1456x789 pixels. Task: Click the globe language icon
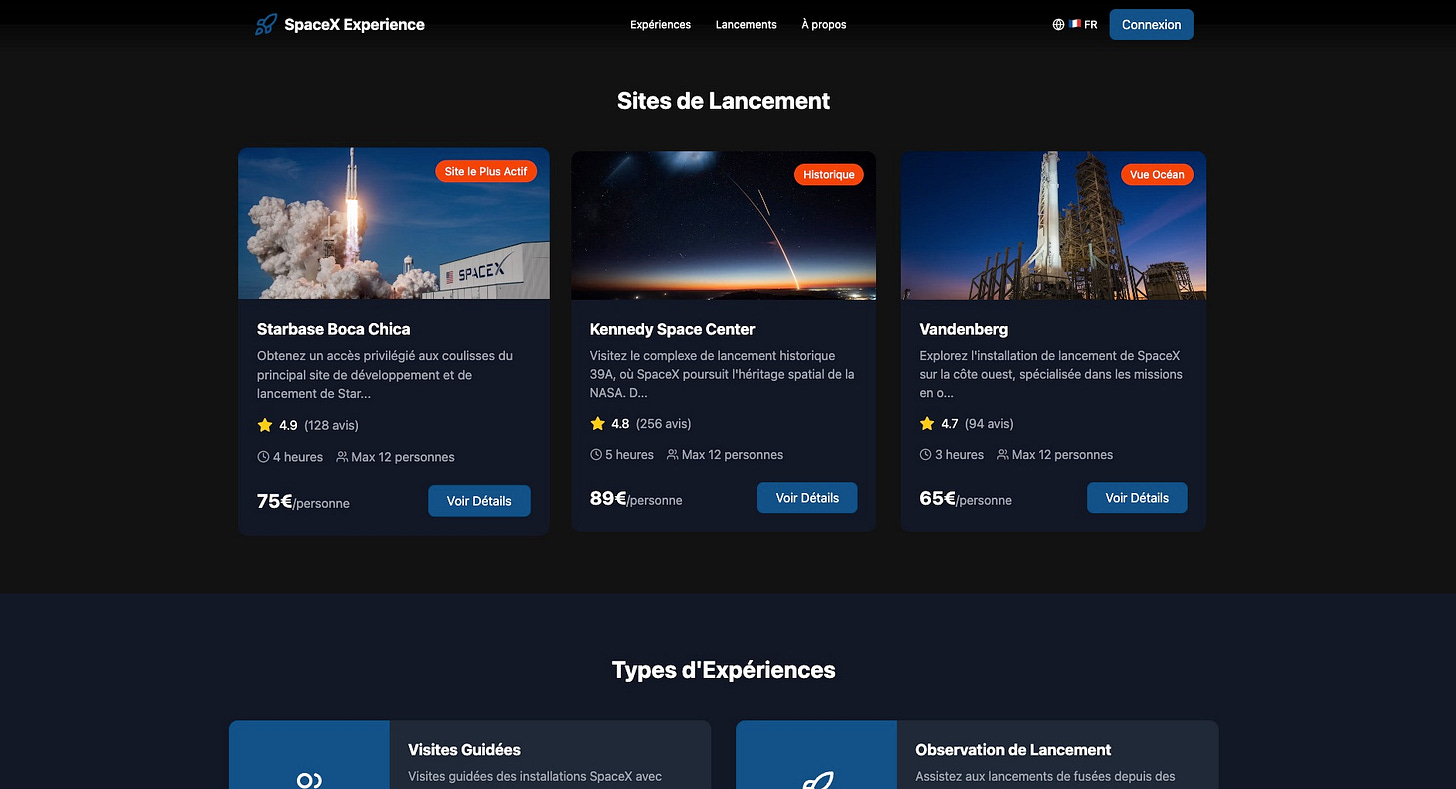(x=1058, y=25)
